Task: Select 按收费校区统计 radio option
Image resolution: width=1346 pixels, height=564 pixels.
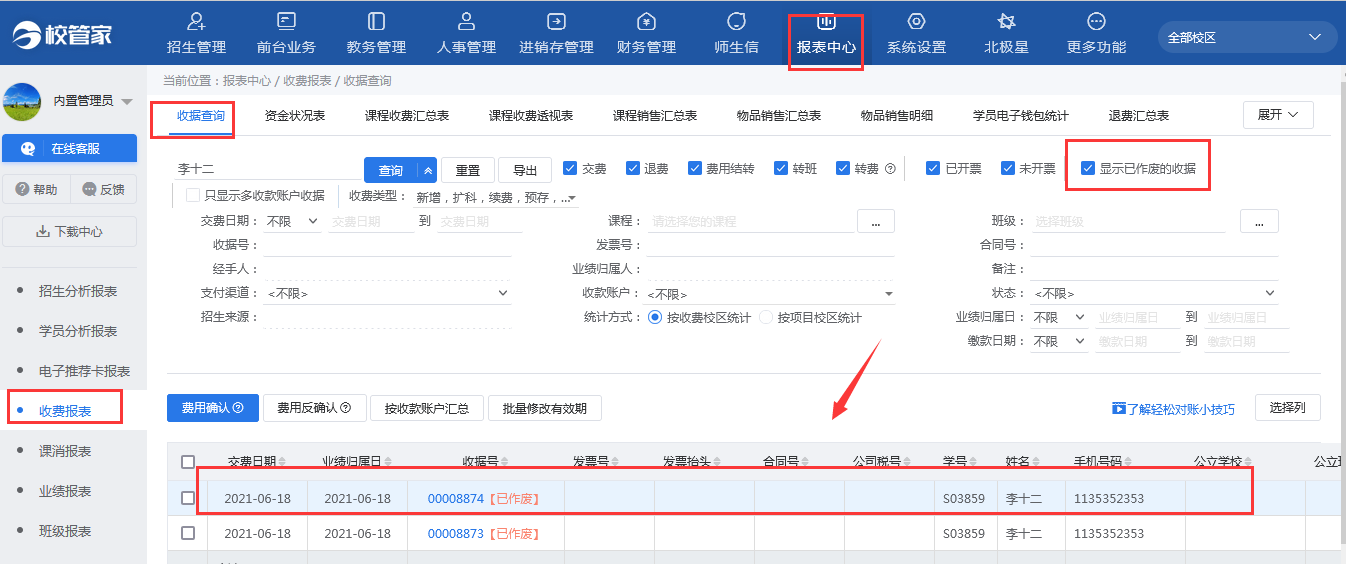Action: pyautogui.click(x=655, y=317)
